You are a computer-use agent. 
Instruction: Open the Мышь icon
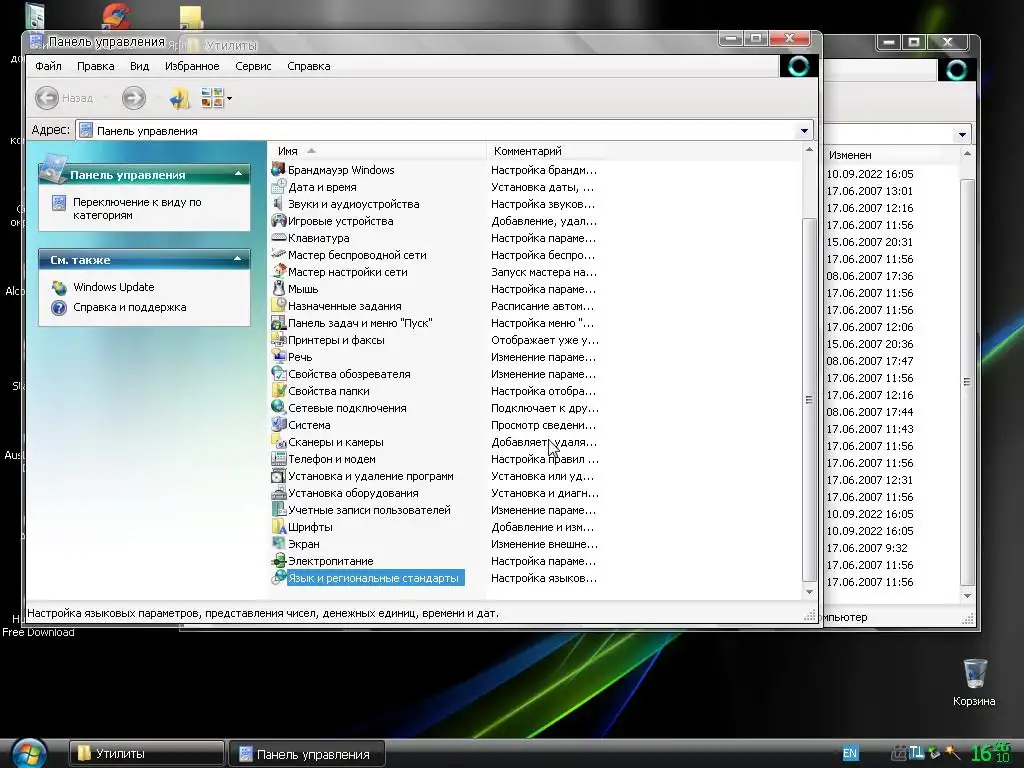coord(278,289)
